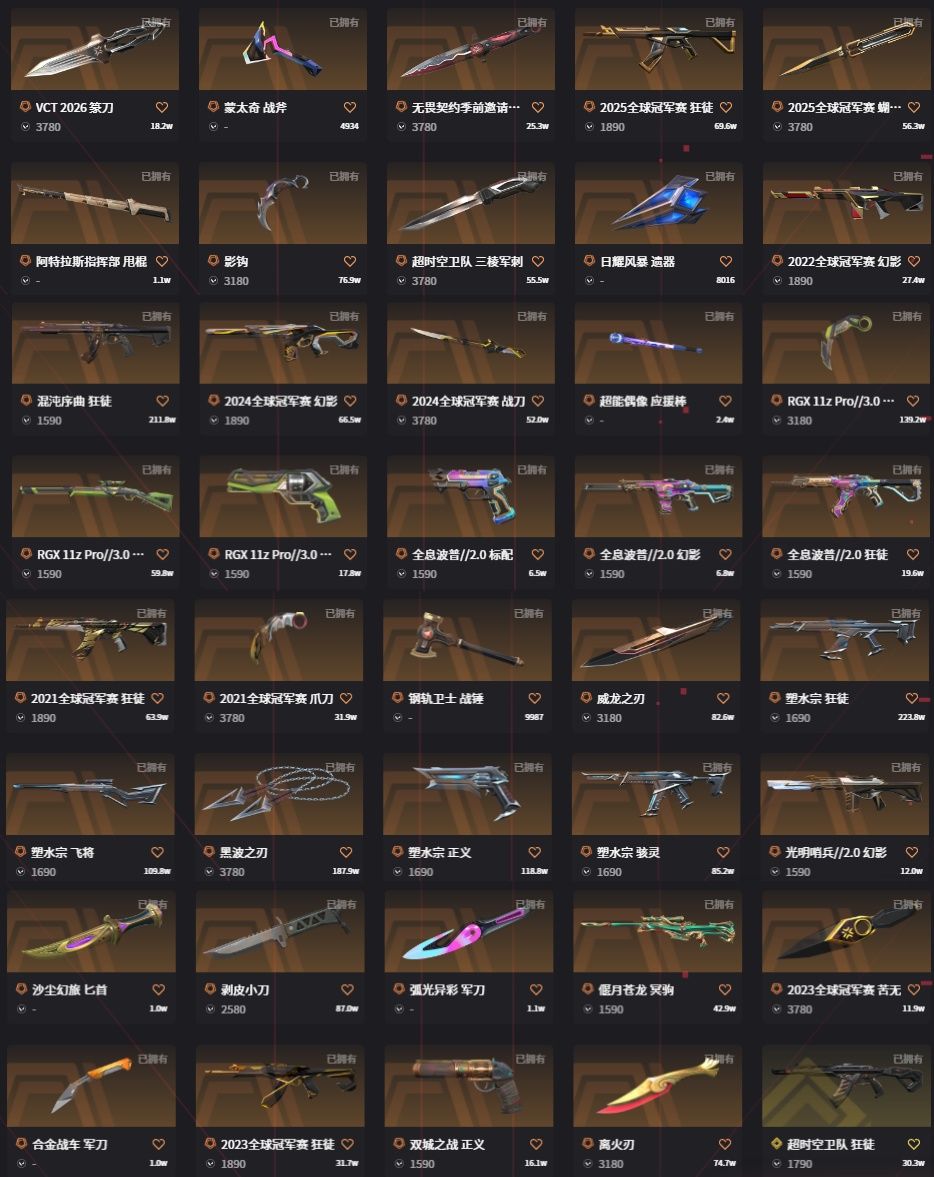
Task: Click the rarity badge beside 超时空队 狂徒
Action: pos(776,1144)
